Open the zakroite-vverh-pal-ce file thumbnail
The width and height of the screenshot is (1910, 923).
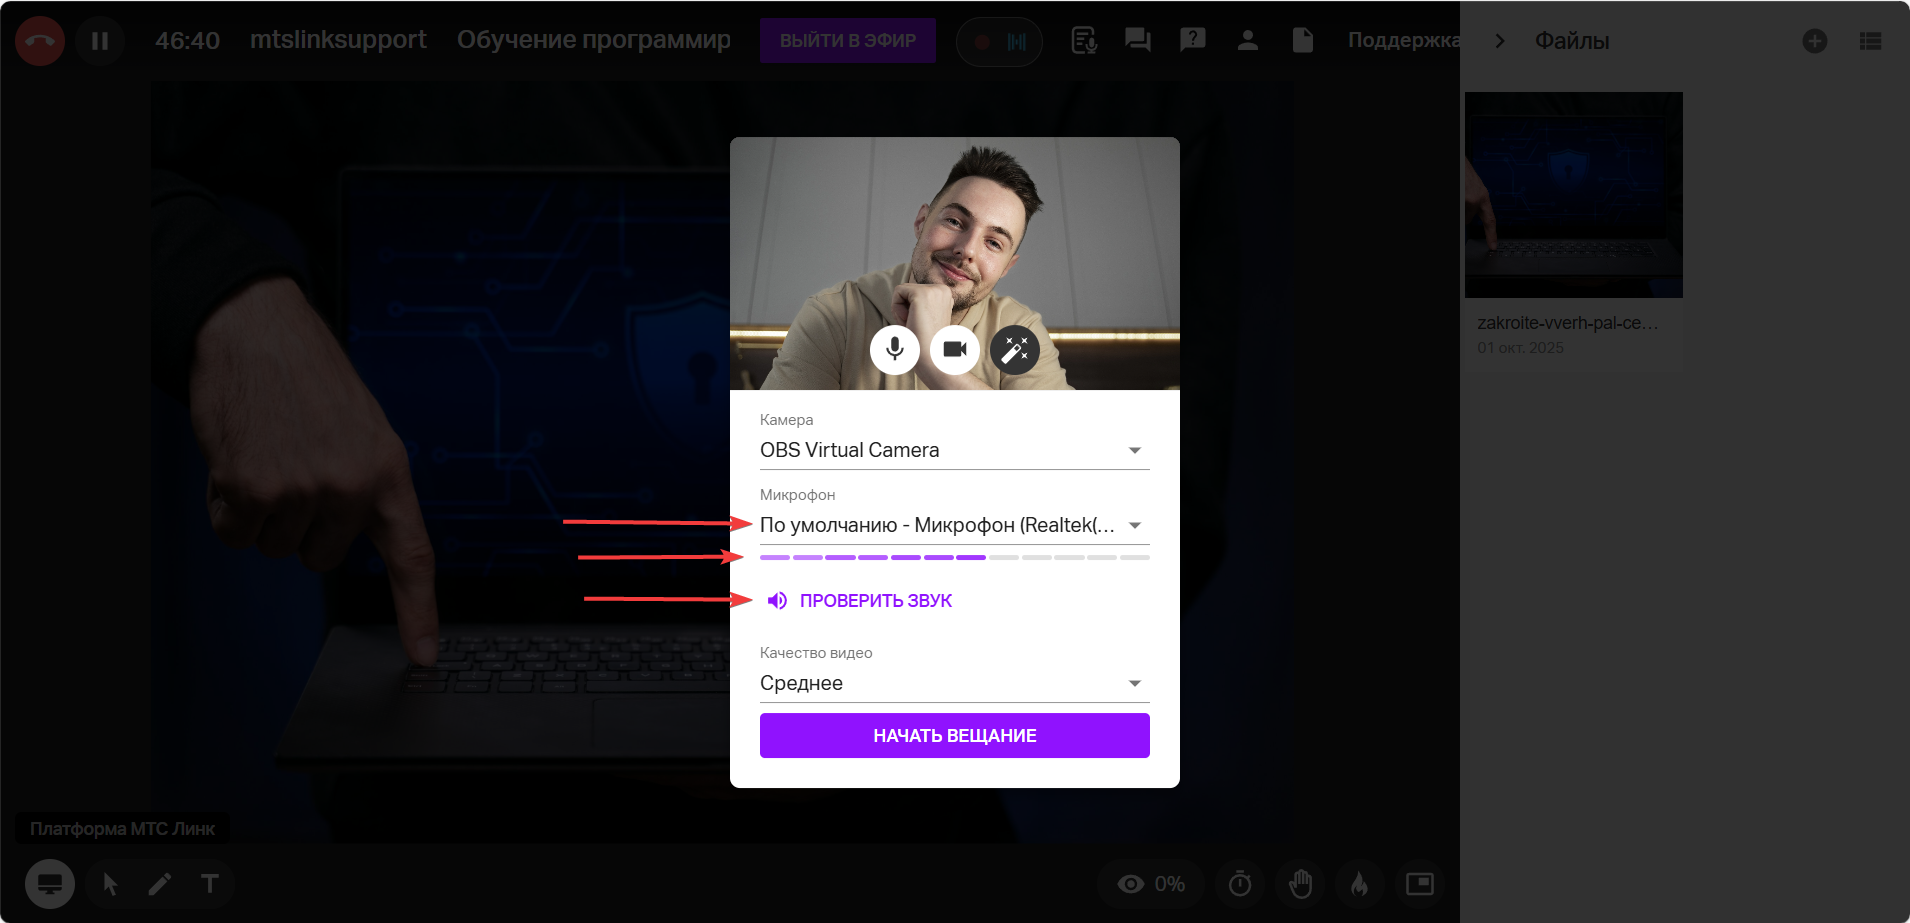point(1574,195)
